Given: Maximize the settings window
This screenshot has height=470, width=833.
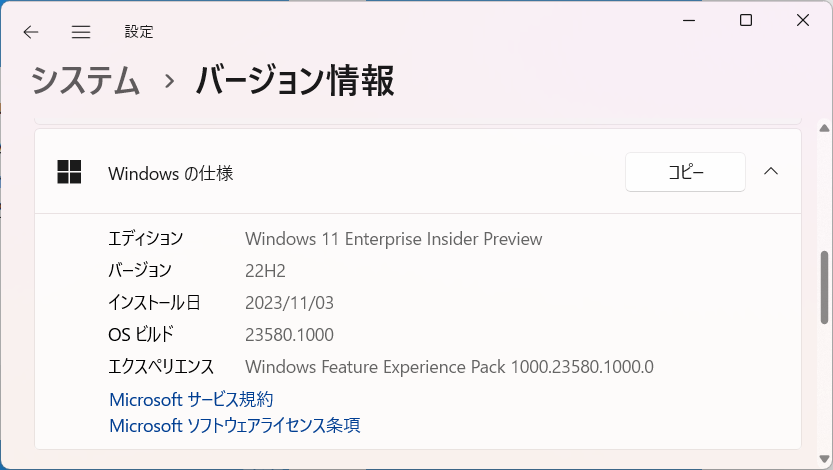Looking at the screenshot, I should tap(746, 20).
